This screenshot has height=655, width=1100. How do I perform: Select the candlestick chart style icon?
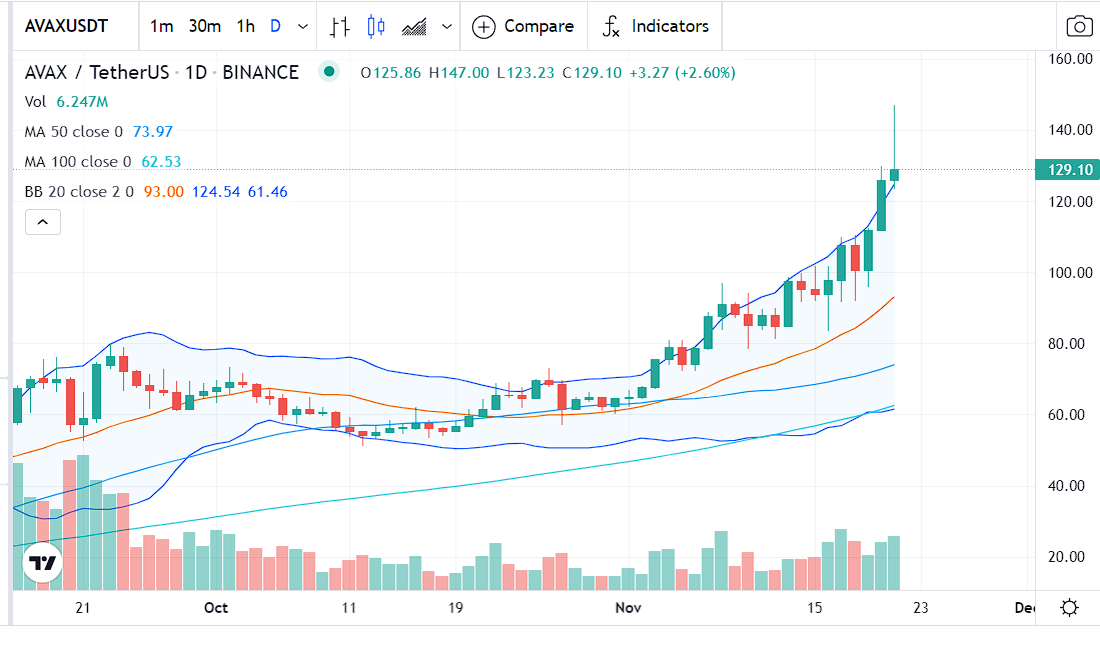tap(376, 27)
